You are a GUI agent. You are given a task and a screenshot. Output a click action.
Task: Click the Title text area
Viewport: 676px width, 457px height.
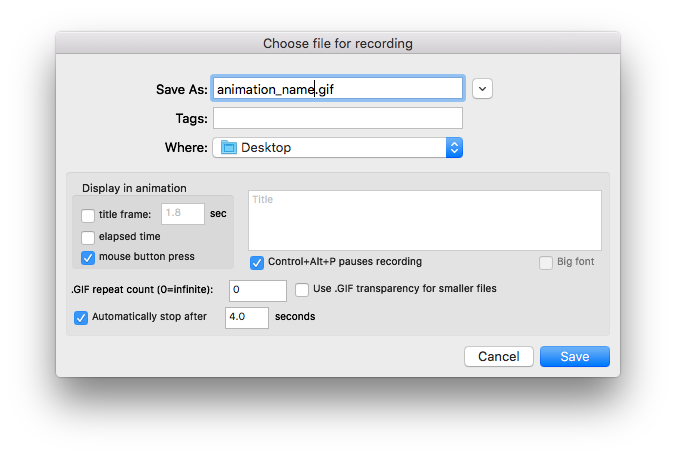click(x=425, y=220)
